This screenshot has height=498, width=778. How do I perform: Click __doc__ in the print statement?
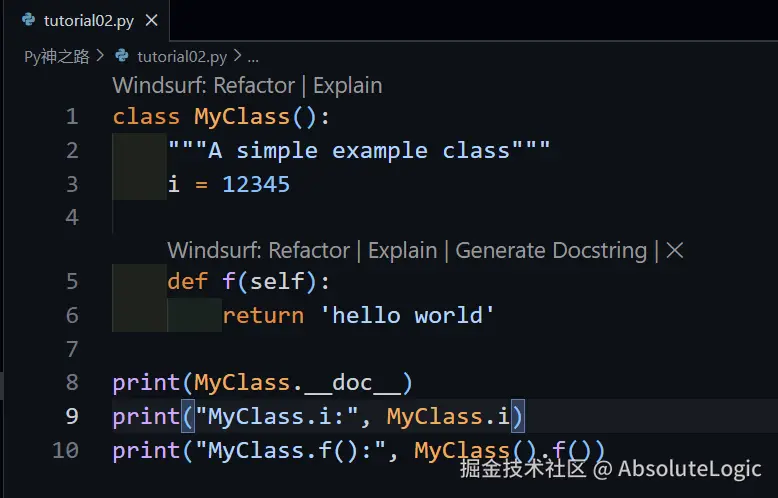tap(352, 383)
